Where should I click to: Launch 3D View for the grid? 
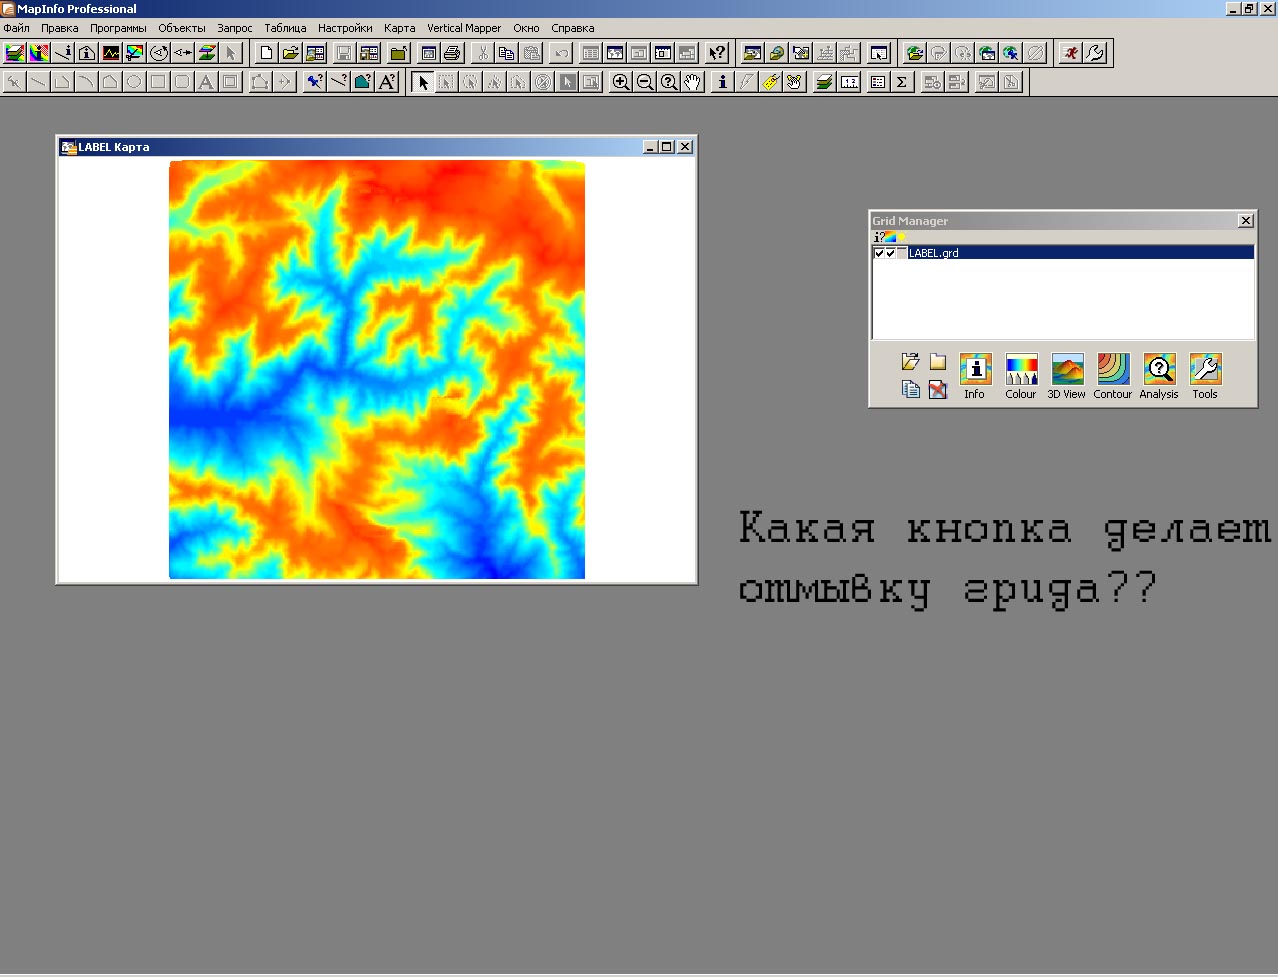click(x=1067, y=370)
